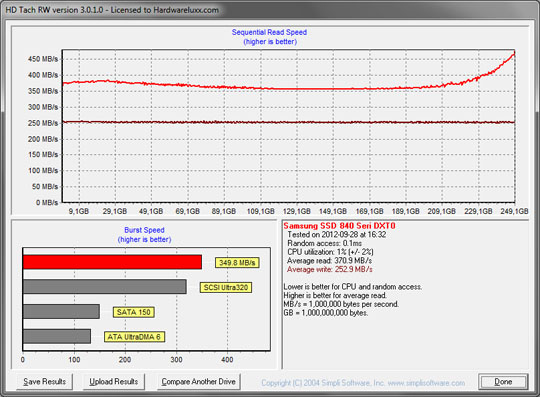Viewport: 540px width, 397px height.
Task: Click 'MB/s = 1,000,000 bytes per second' note
Action: (x=341, y=304)
